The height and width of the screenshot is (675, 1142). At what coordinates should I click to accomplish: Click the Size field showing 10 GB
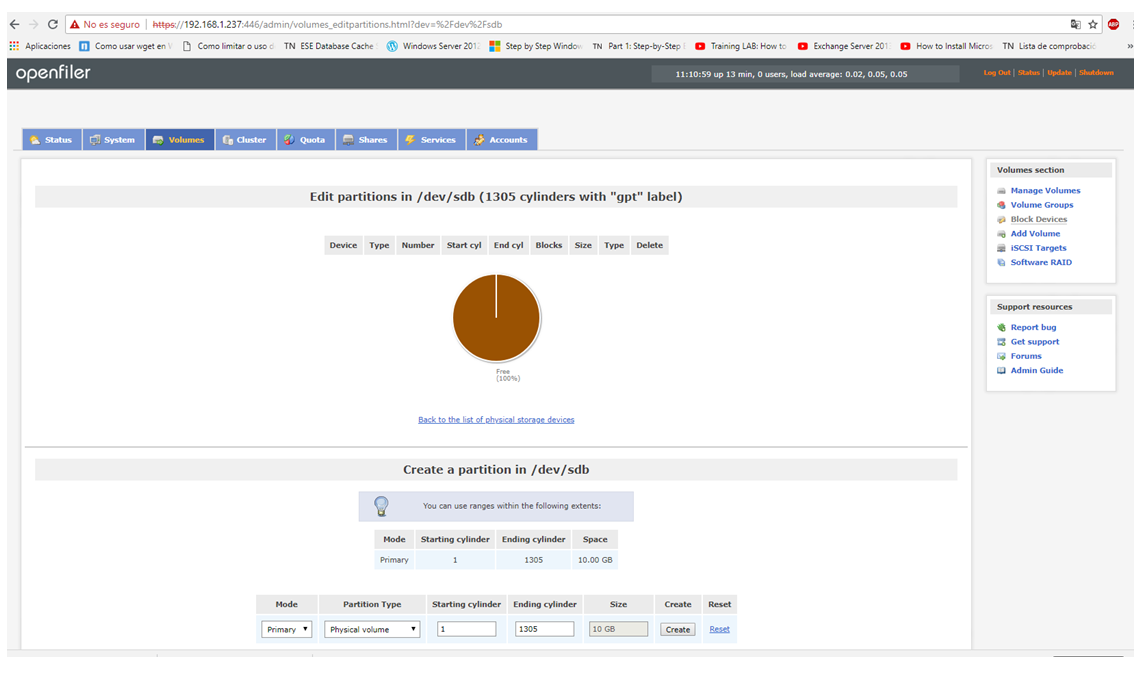tap(618, 628)
